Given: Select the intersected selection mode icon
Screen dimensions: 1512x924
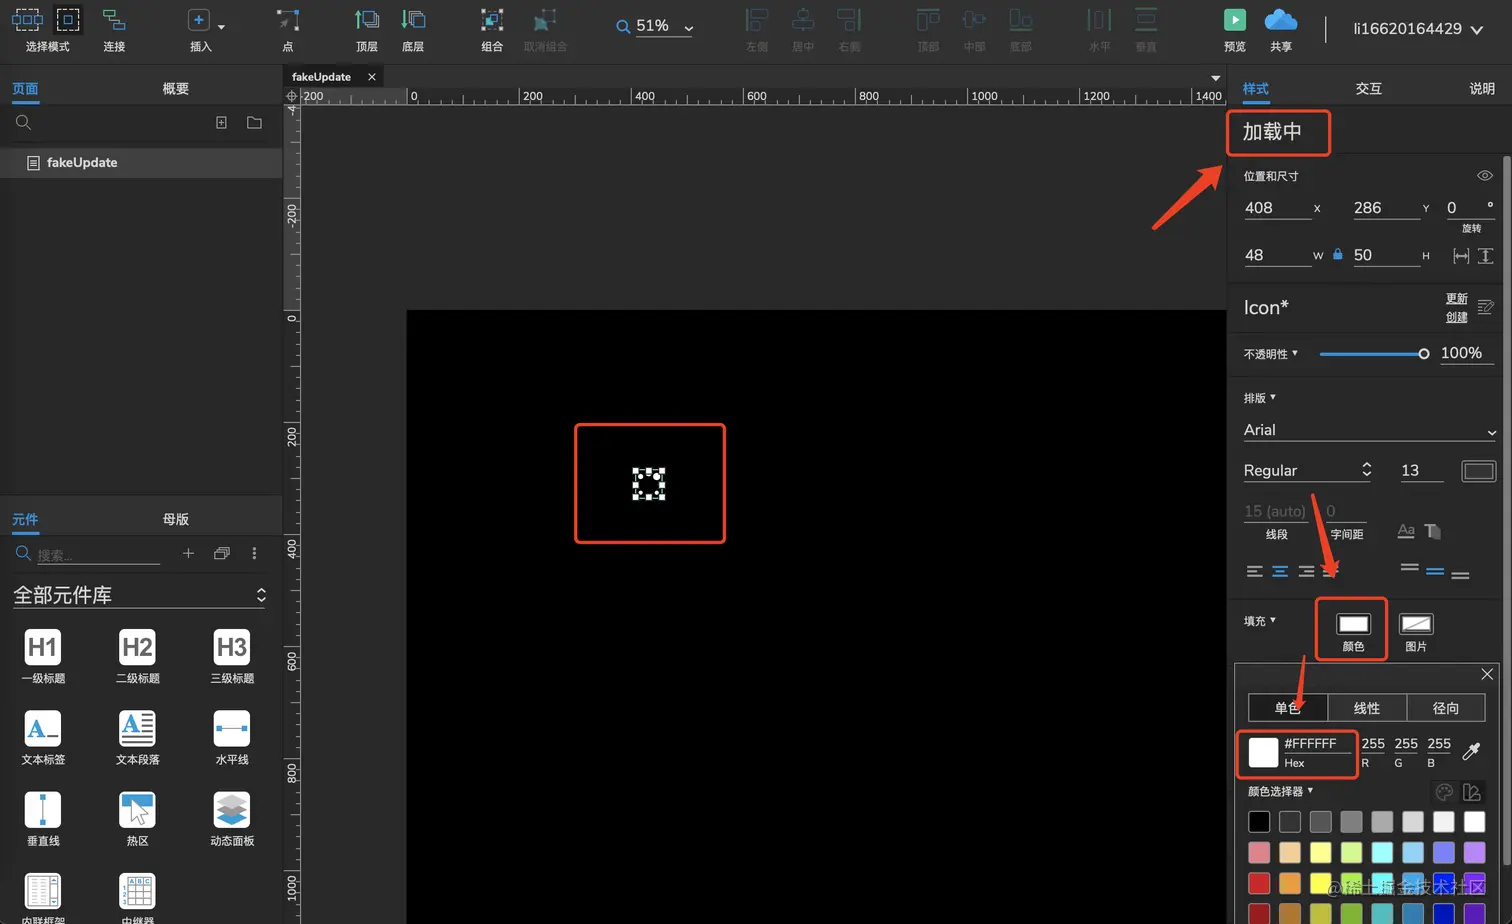Looking at the screenshot, I should point(27,19).
